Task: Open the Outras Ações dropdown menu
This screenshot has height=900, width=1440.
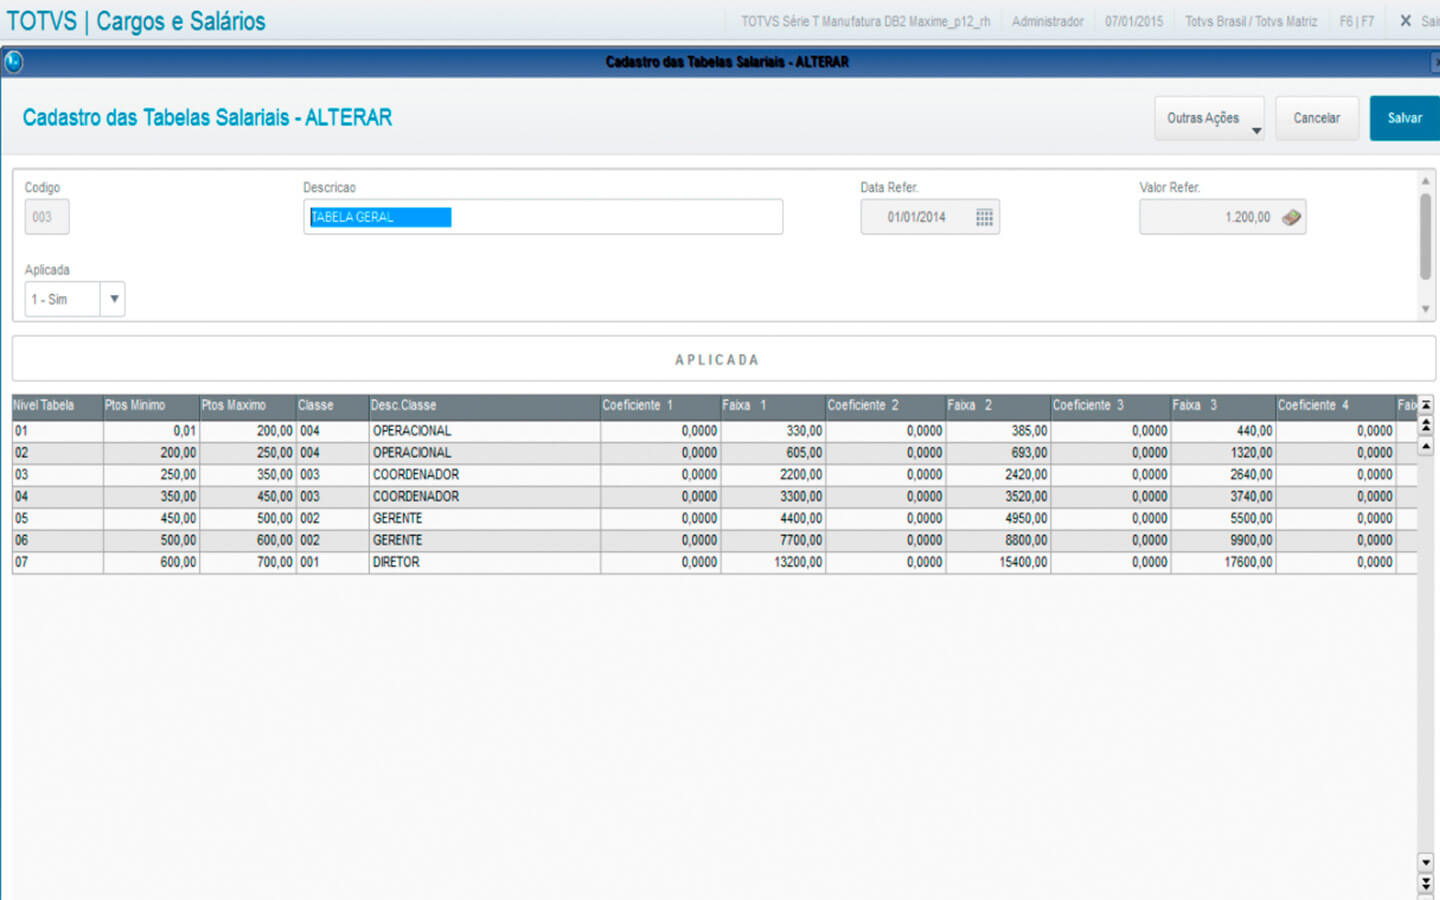Action: point(1209,118)
